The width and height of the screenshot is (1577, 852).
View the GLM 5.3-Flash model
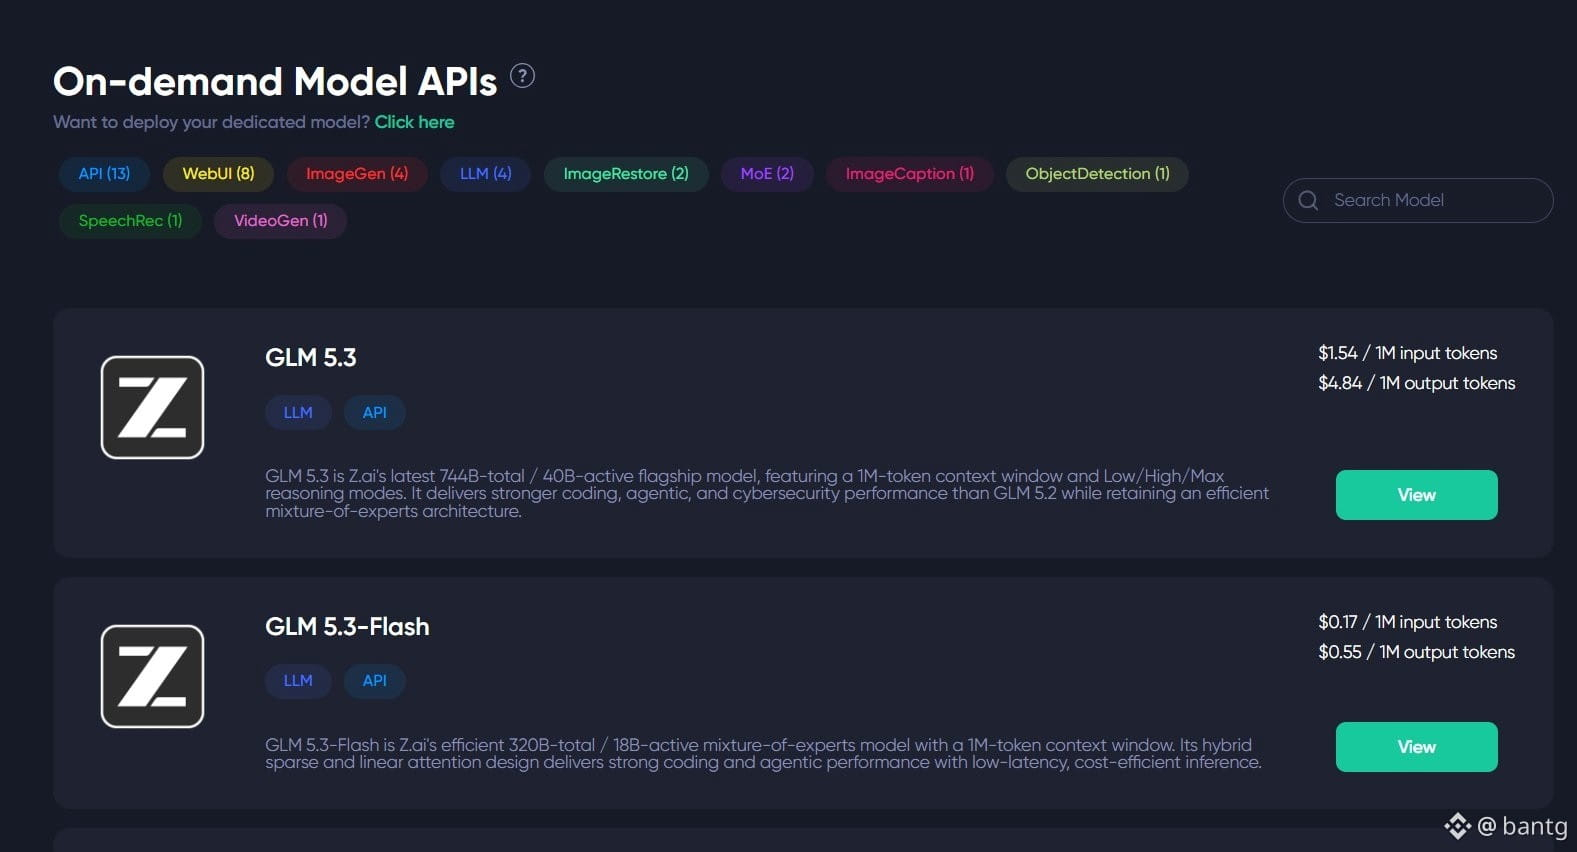(x=1416, y=747)
